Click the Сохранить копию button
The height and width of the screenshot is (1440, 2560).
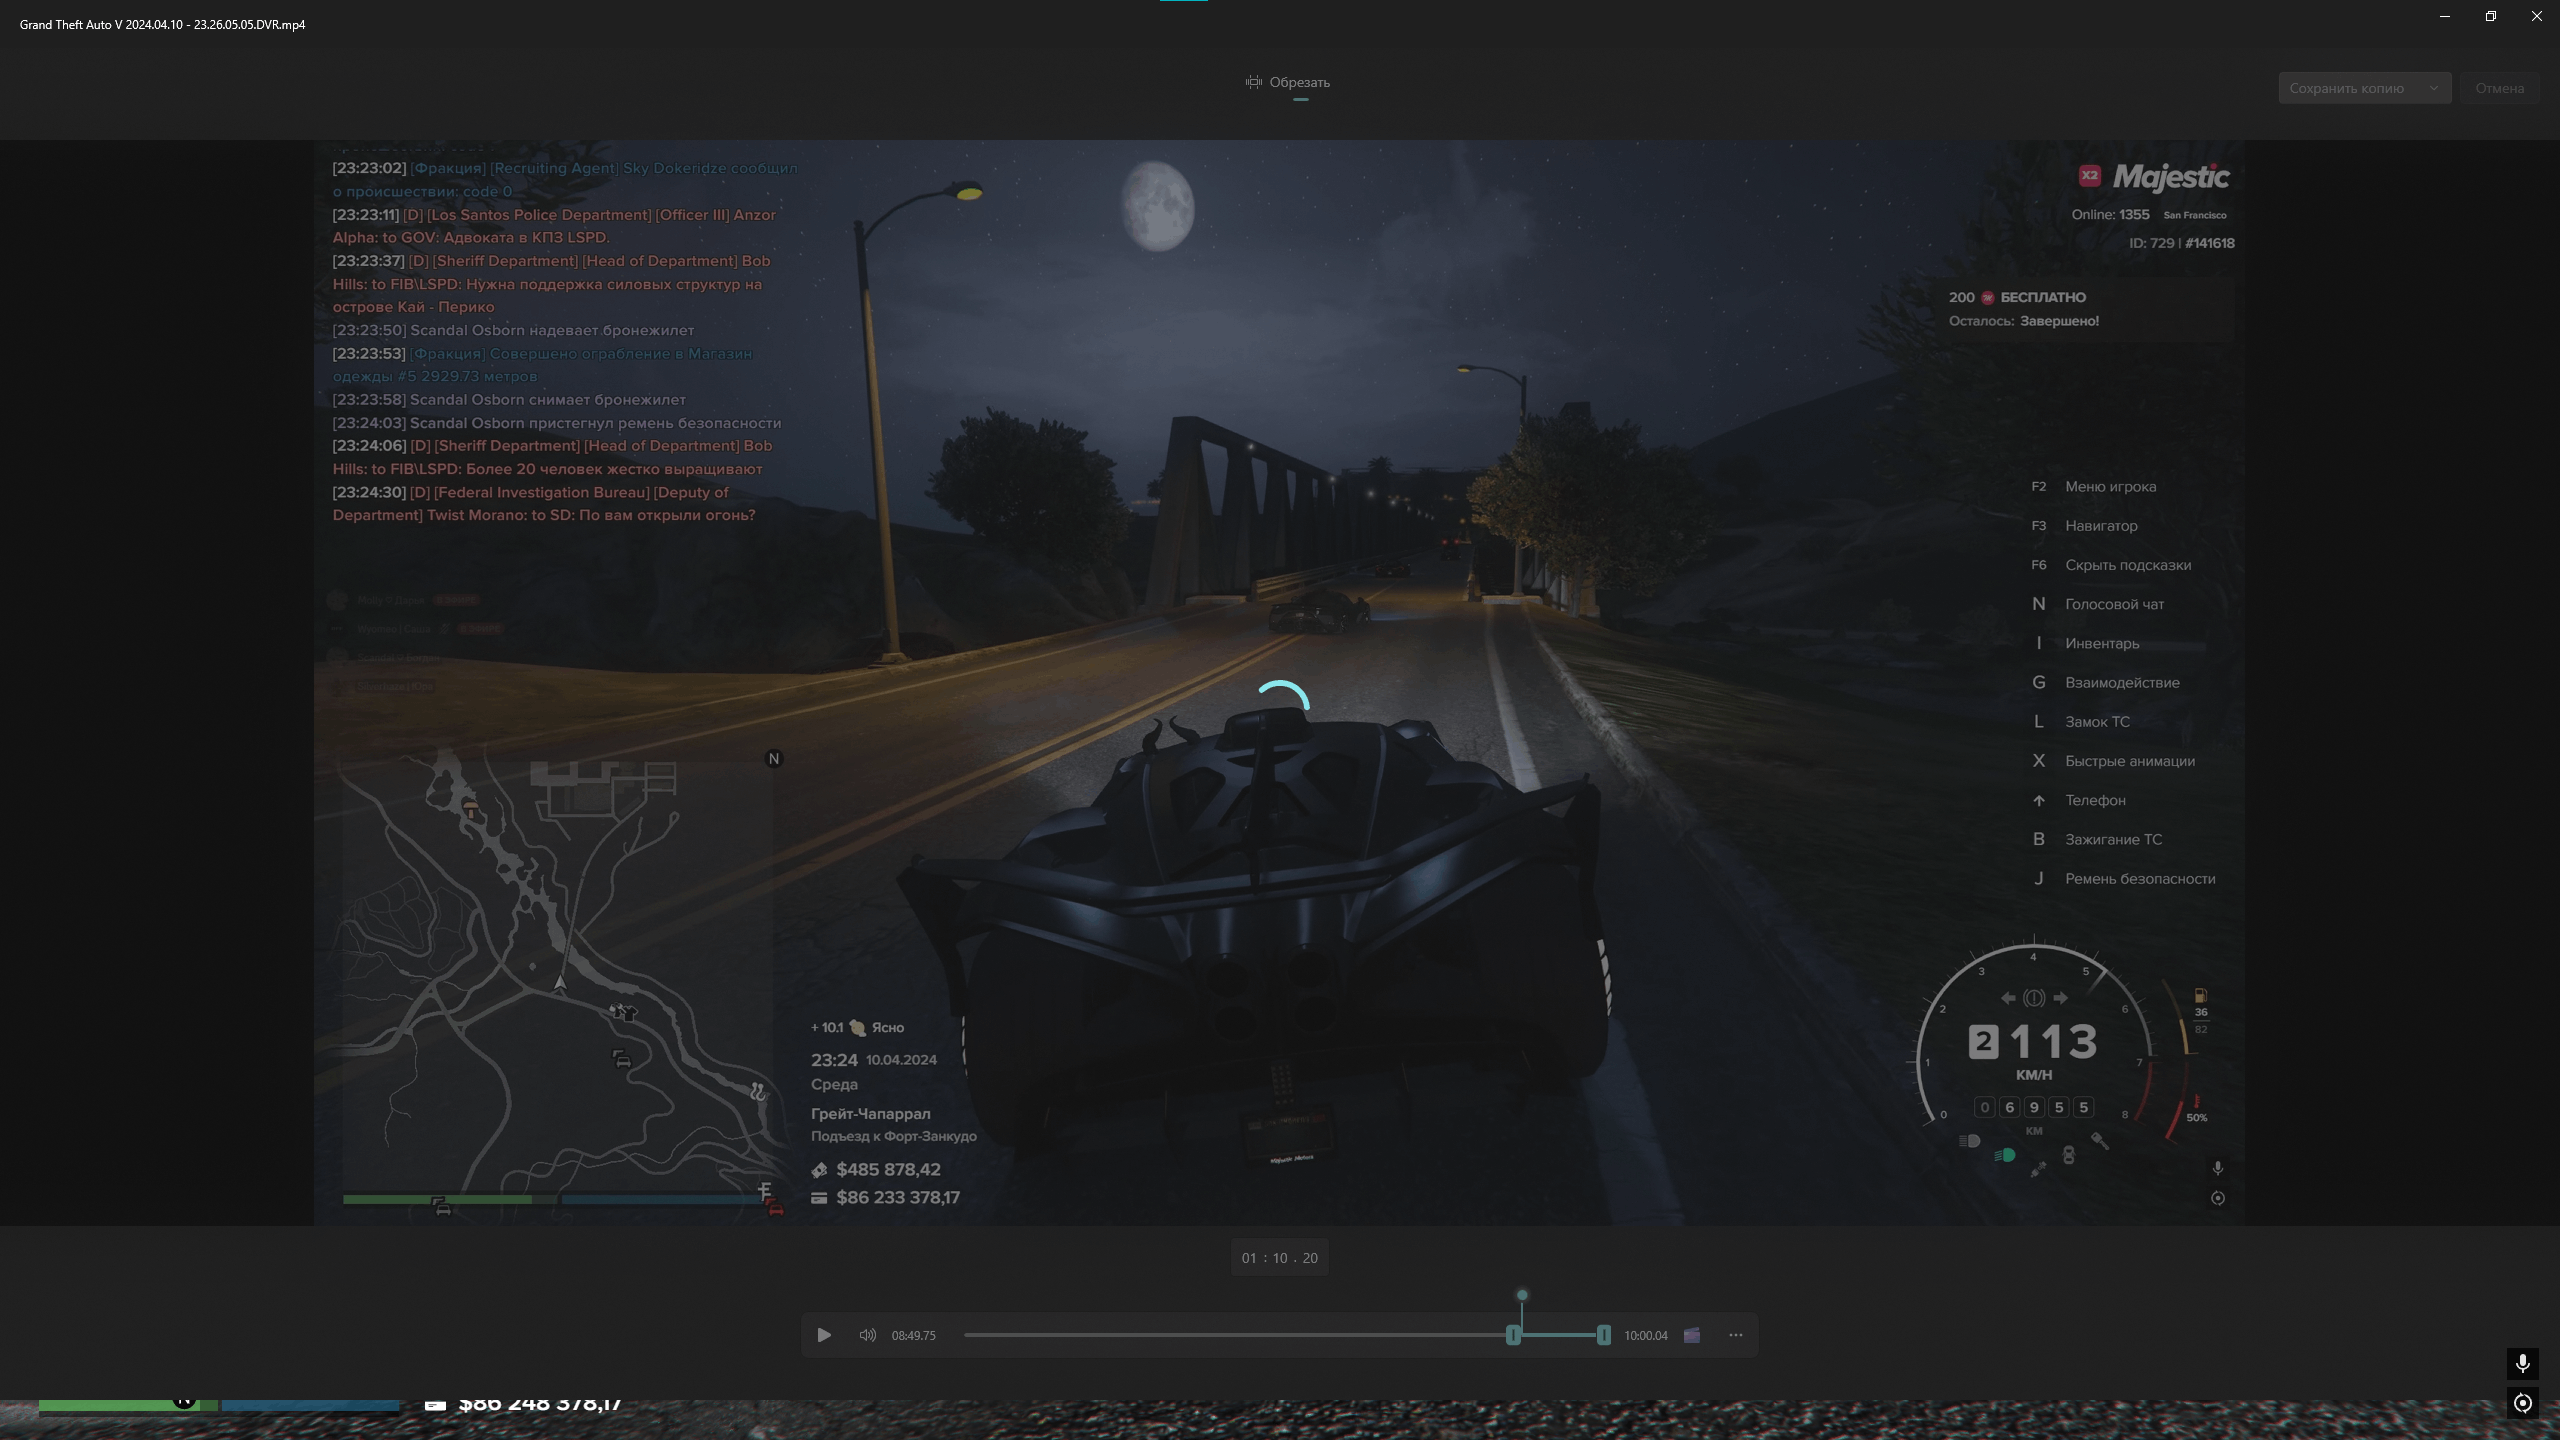2347,88
